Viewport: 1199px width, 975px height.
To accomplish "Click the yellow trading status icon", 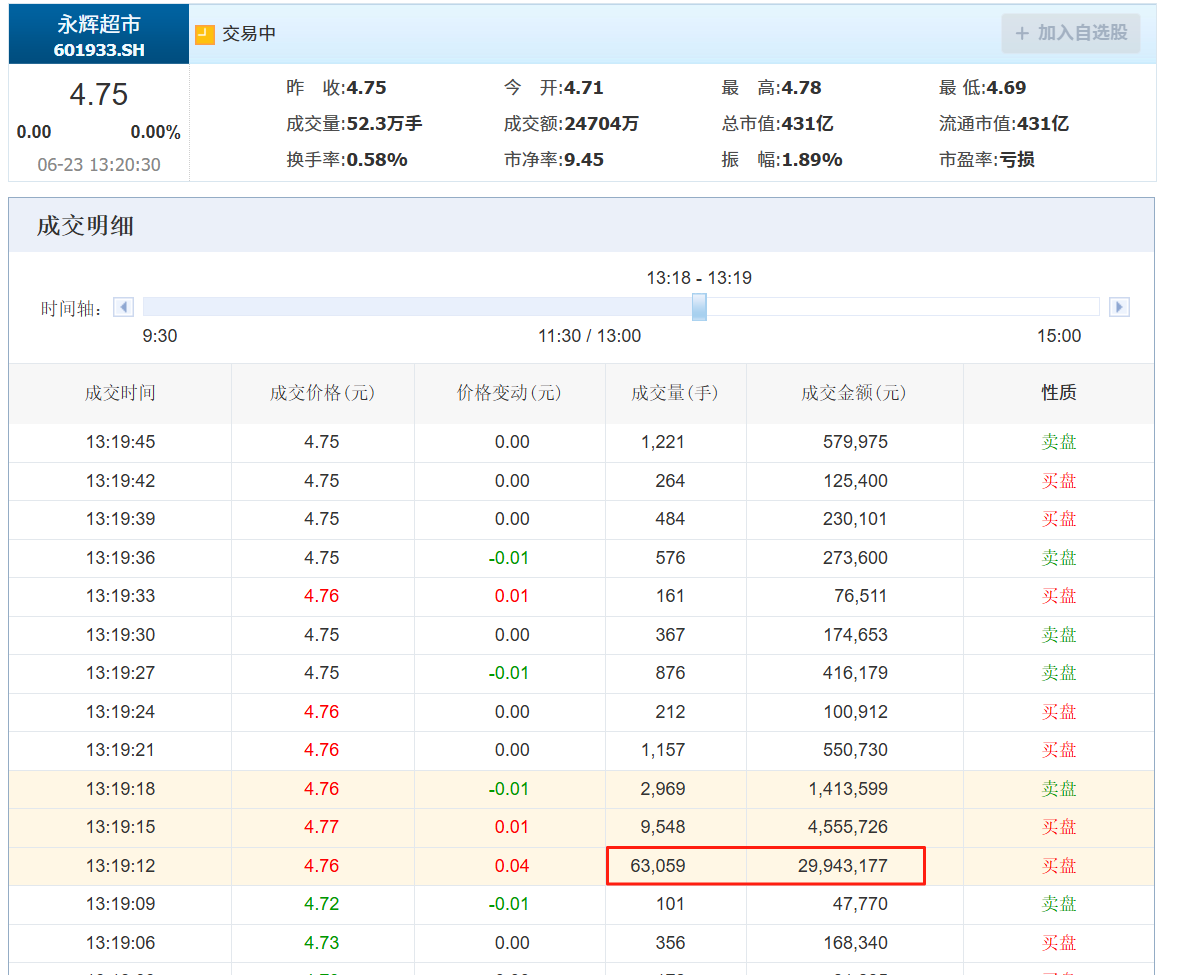I will click(x=204, y=34).
